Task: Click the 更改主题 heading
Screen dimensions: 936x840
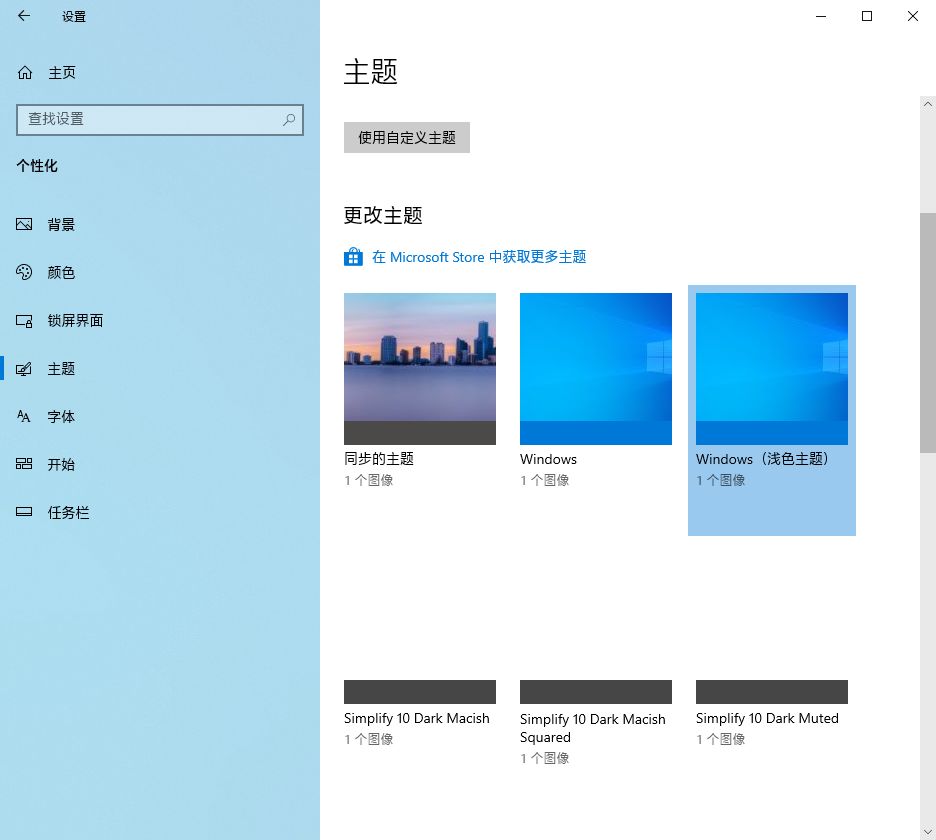Action: tap(383, 215)
